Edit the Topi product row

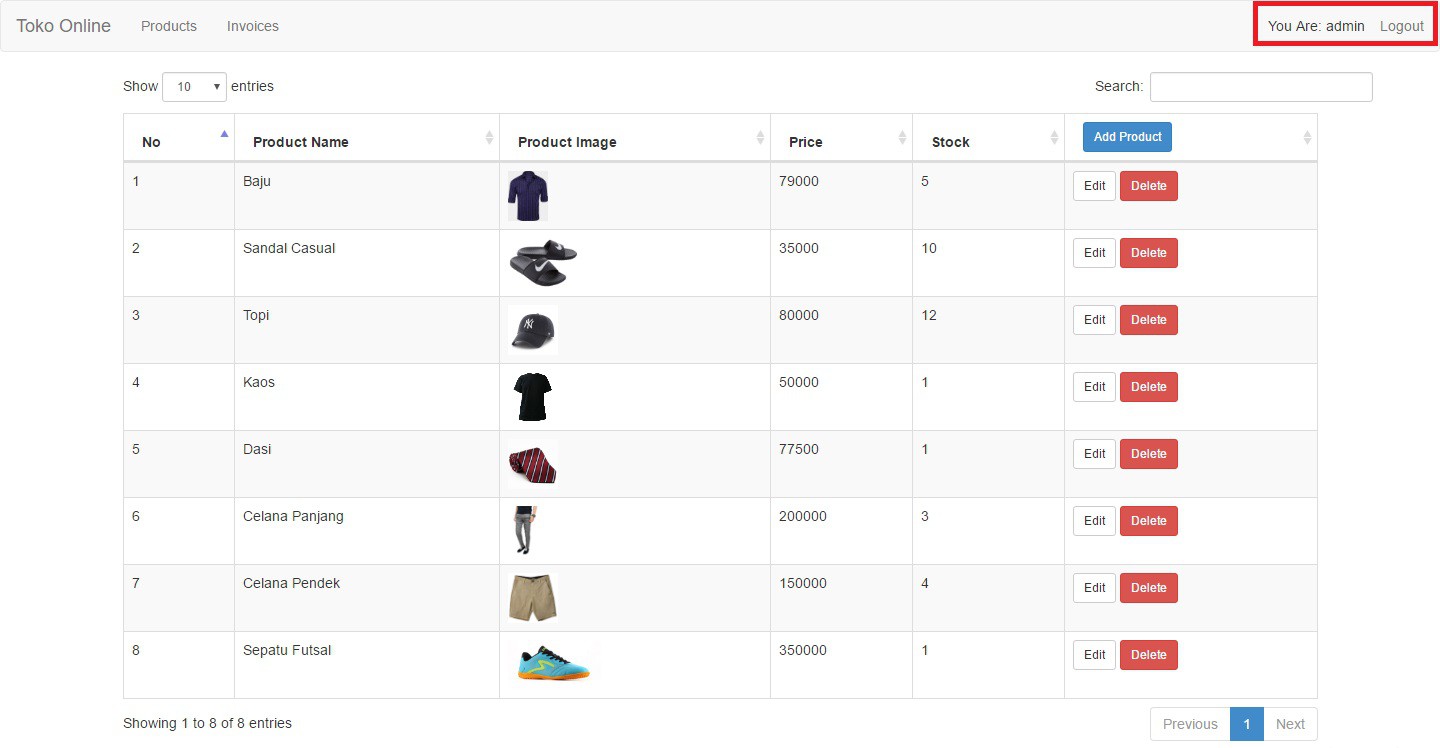1094,320
